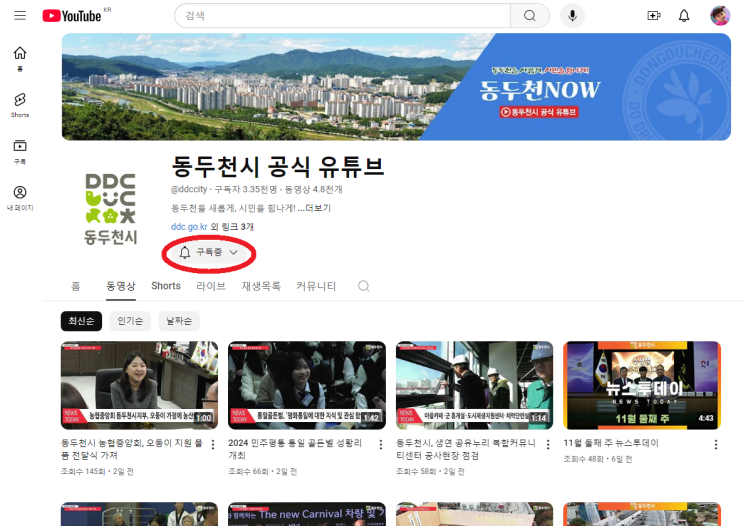The width and height of the screenshot is (743, 526).
Task: Click channel name 동두천시 공식 유튜브
Action: tap(277, 166)
